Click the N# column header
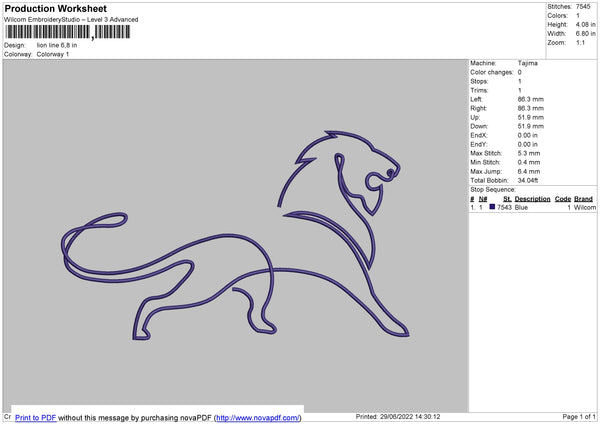This screenshot has width=600, height=424. tap(484, 198)
